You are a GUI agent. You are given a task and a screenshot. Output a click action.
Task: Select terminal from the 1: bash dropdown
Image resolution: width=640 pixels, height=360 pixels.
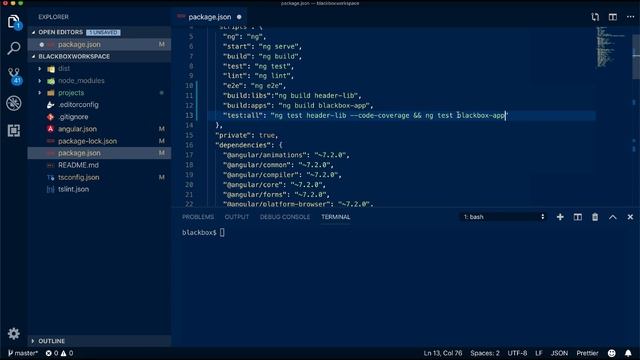(x=503, y=217)
